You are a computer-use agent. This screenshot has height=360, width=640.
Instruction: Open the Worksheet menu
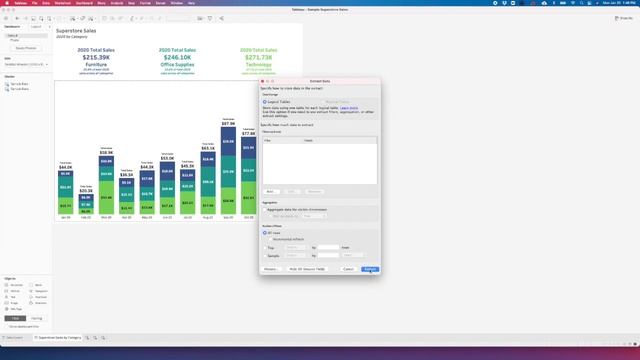(x=62, y=3)
